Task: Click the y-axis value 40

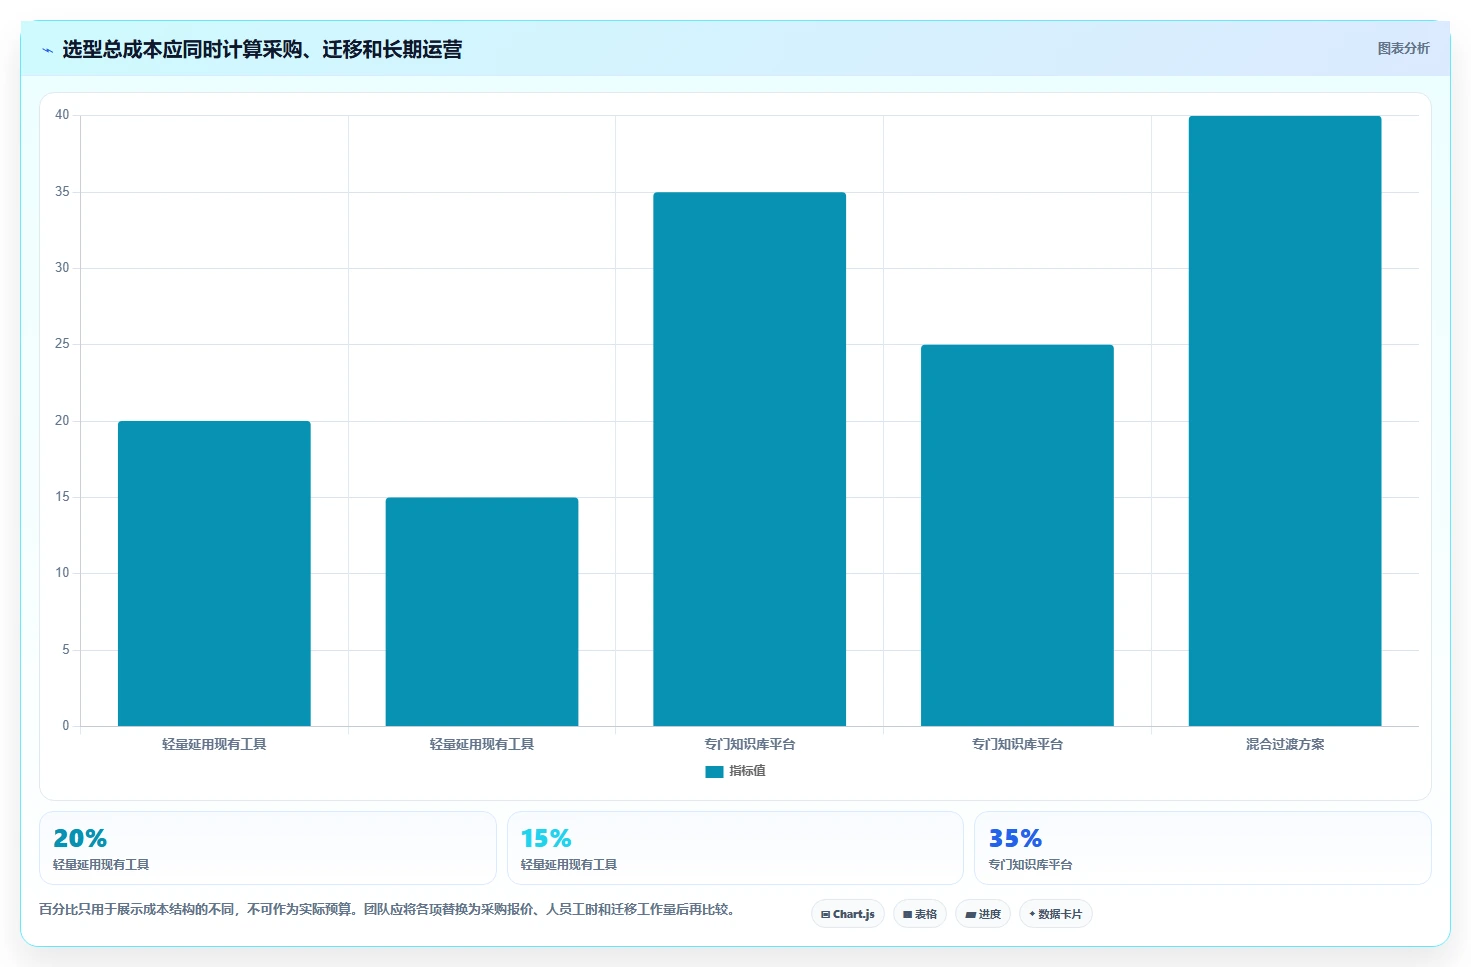Action: point(62,115)
